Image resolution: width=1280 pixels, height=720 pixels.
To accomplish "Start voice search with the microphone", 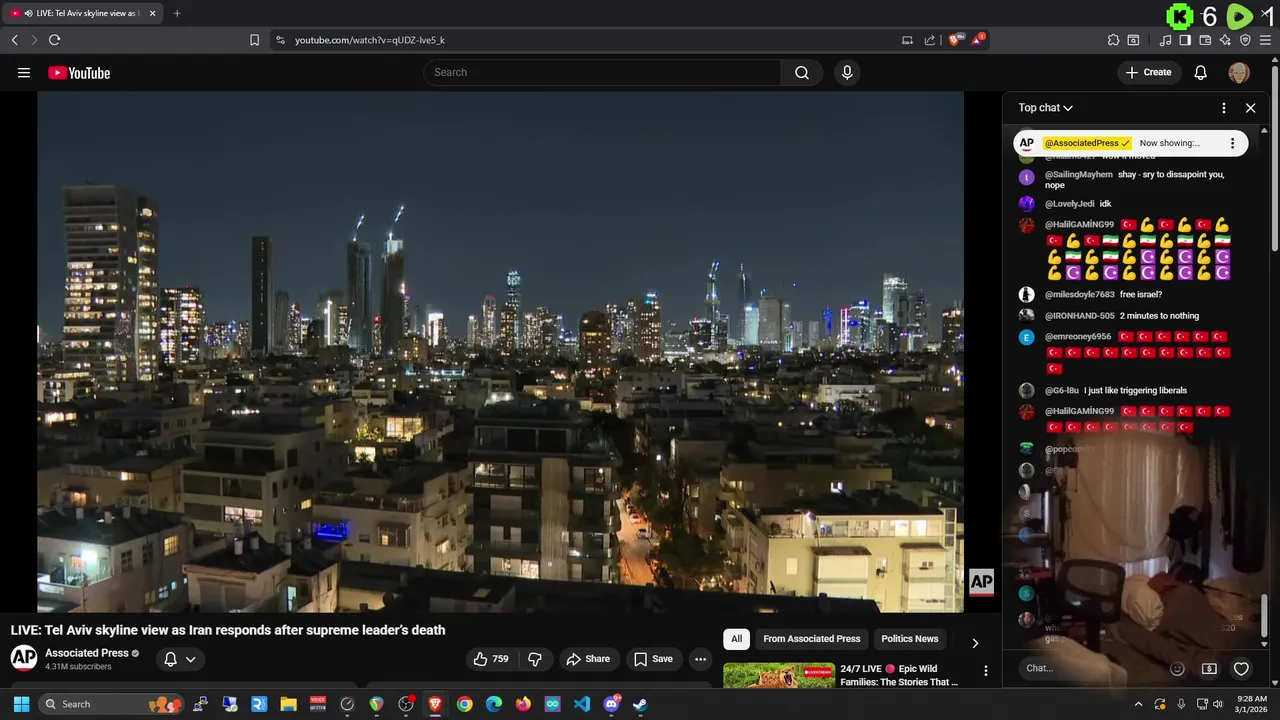I will (847, 72).
